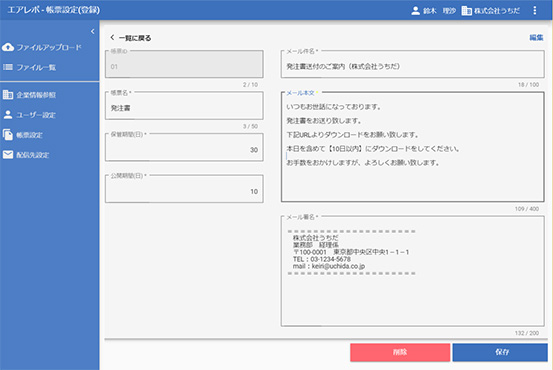The image size is (553, 370).
Task: Click the エアレポ - 帳票設定(登録) title
Action: [54, 10]
